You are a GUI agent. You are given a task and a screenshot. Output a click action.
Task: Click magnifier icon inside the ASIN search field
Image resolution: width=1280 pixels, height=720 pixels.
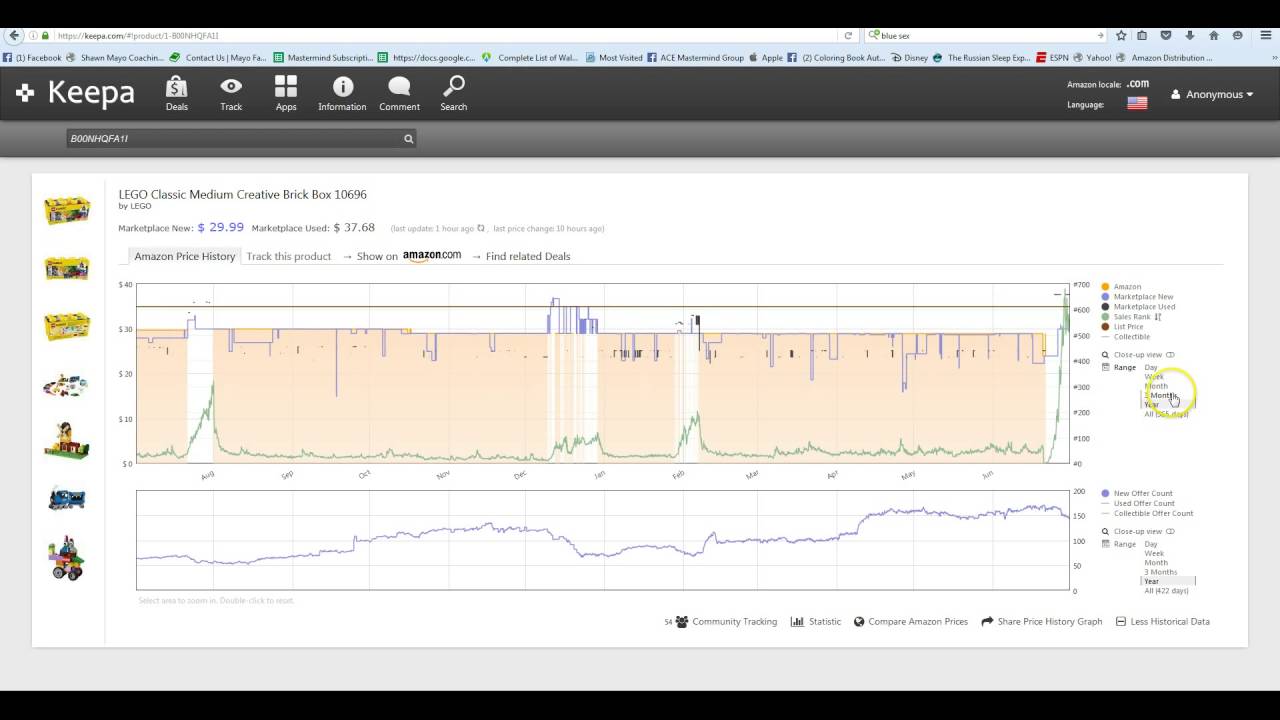click(x=408, y=139)
